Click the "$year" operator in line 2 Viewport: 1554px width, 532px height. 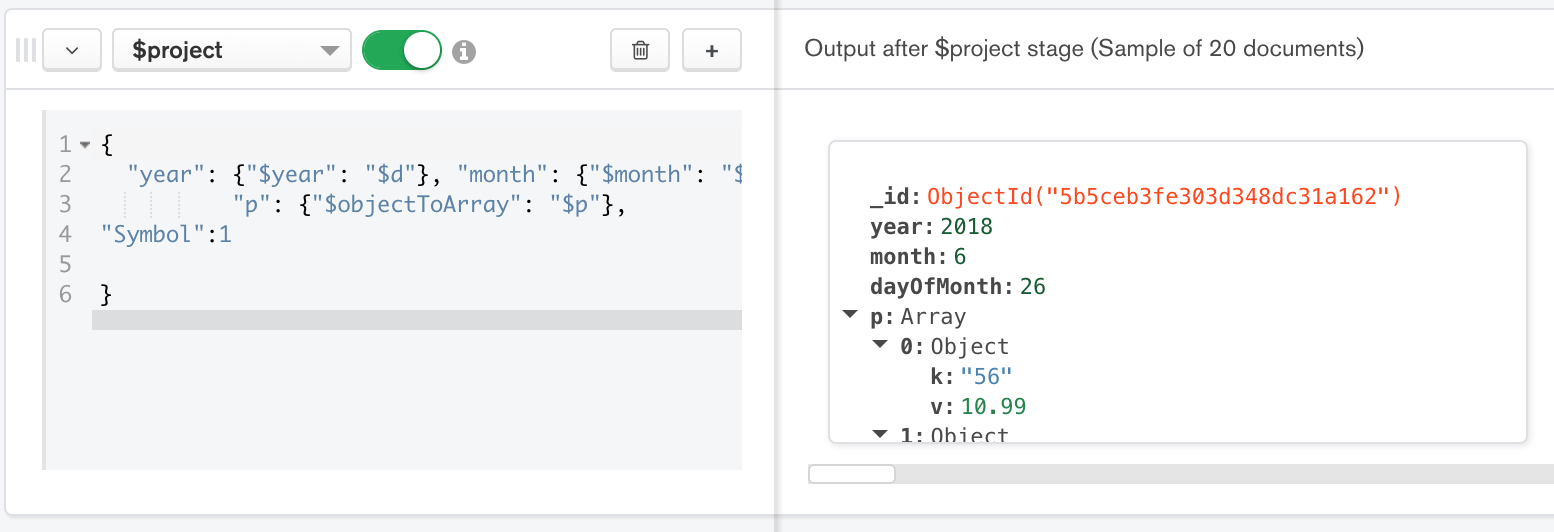point(292,175)
